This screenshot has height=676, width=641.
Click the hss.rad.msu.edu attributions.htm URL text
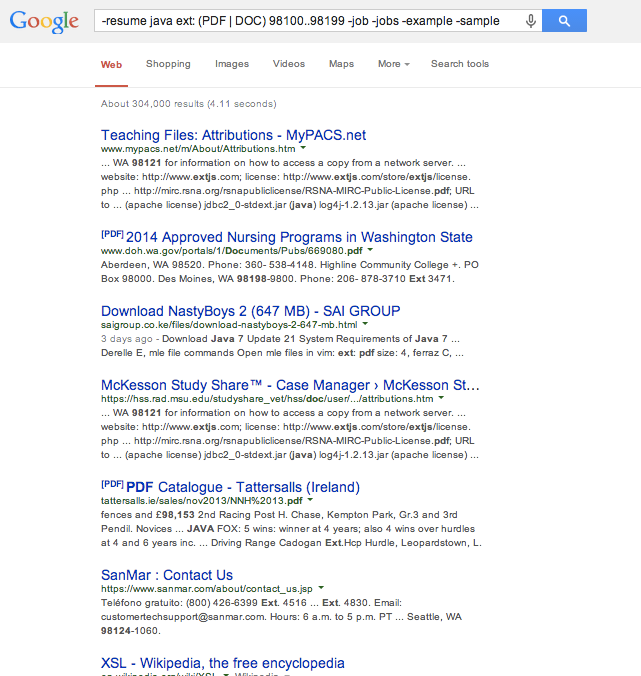click(x=267, y=399)
